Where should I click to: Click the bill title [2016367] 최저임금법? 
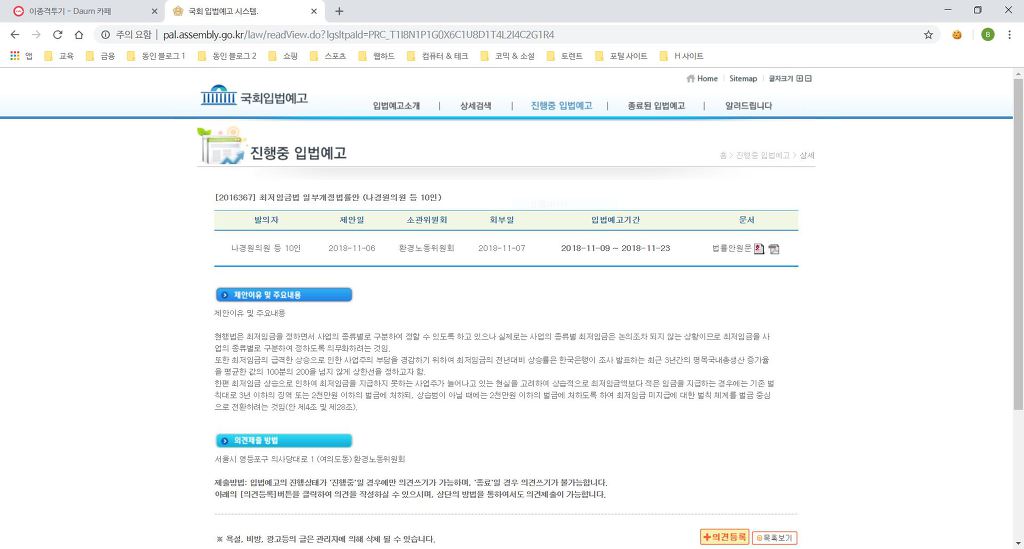(328, 197)
